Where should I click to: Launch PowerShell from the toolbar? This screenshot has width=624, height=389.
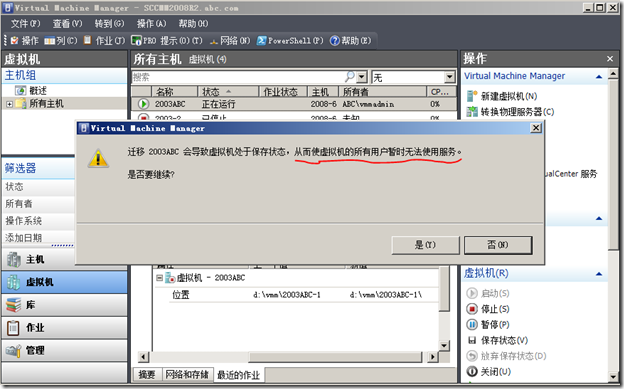point(290,41)
